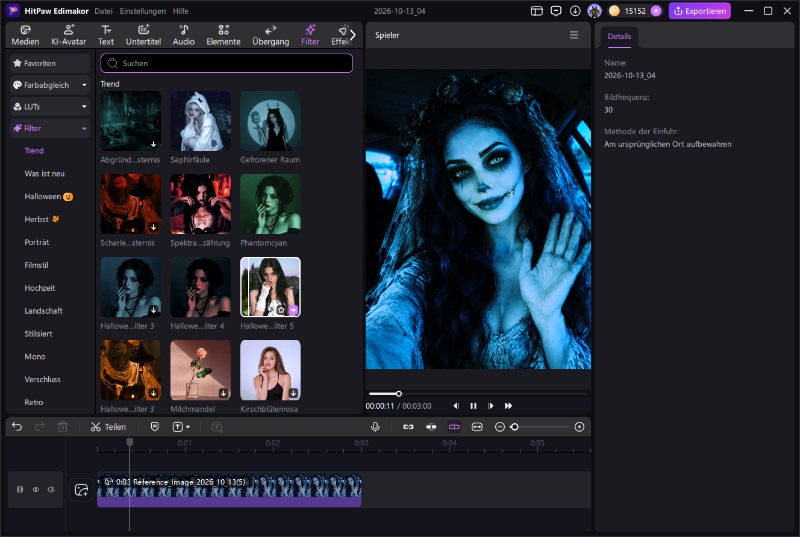Click the microphone voiceover icon
800x537 pixels.
click(x=375, y=427)
